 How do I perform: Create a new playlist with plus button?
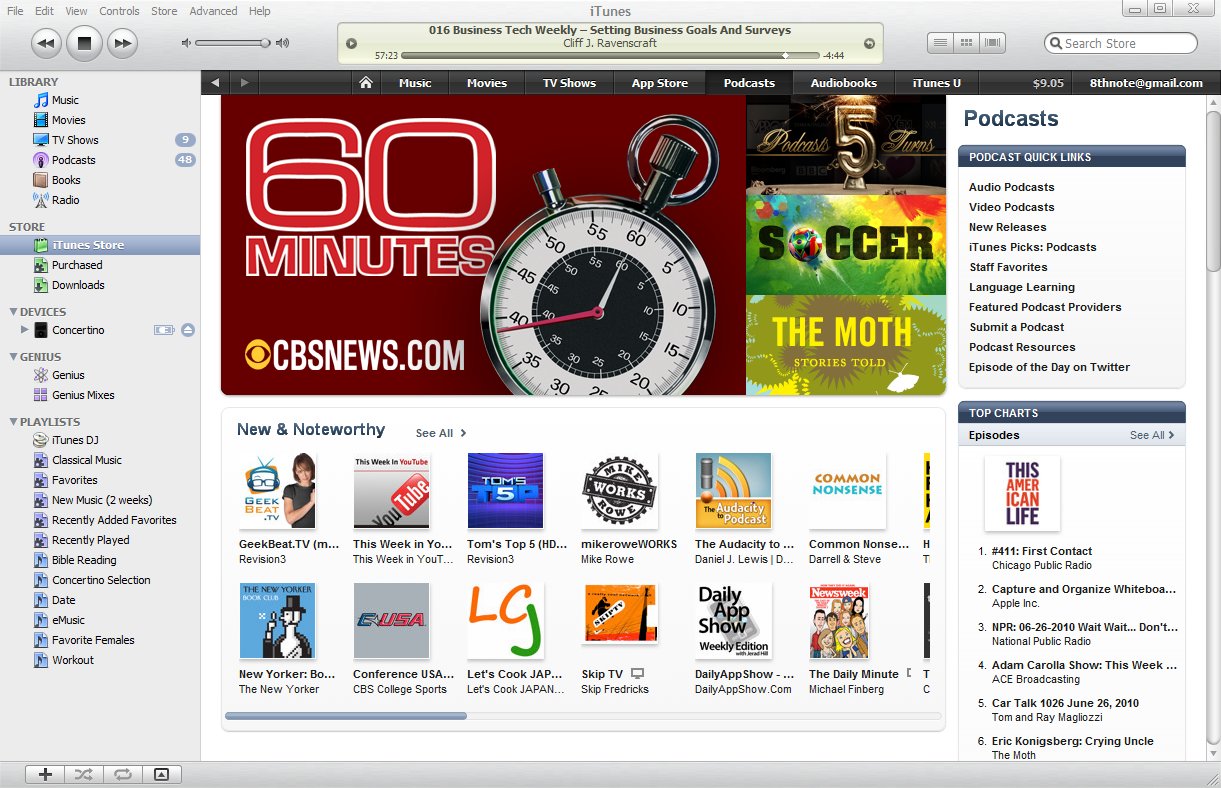pos(45,774)
